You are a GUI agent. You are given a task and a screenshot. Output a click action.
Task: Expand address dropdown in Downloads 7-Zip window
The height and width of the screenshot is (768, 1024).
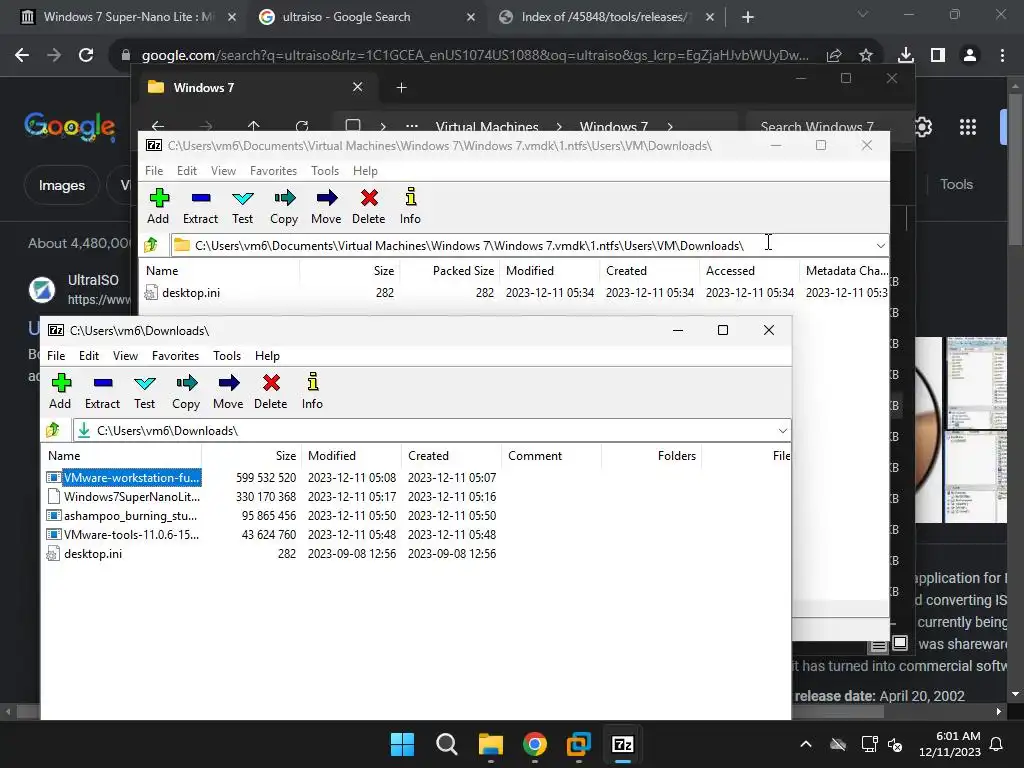point(782,430)
